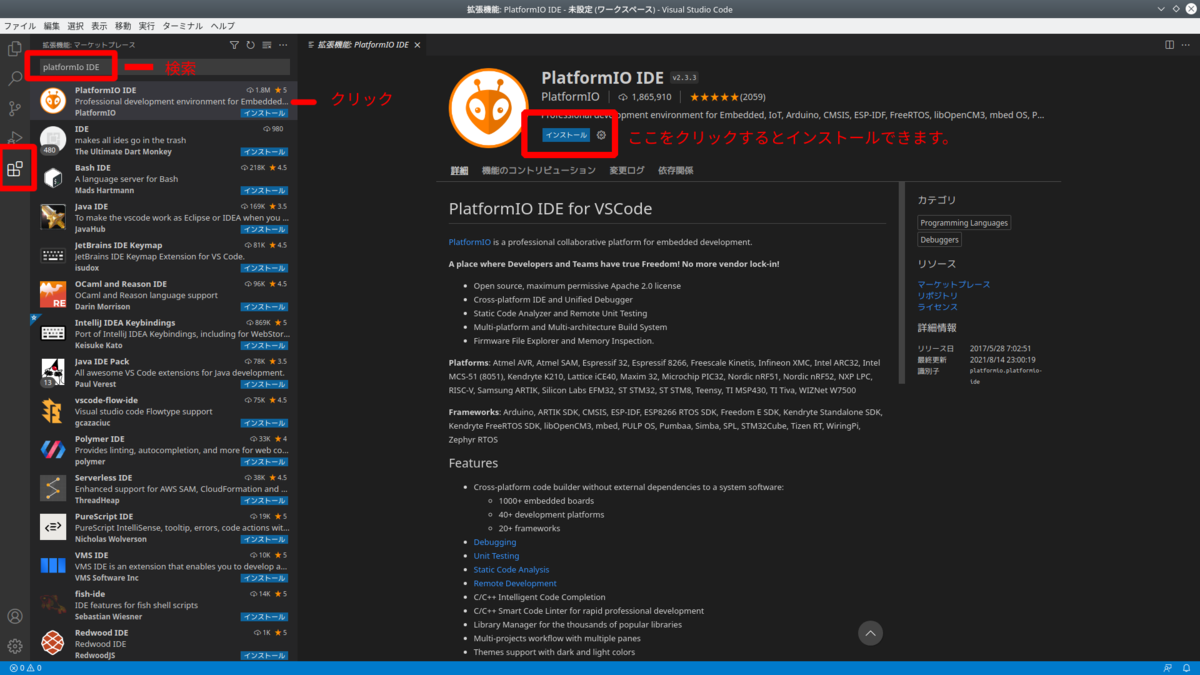Open the マーケットプレース resource link
Screen dimensions: 1200x675
tap(954, 284)
